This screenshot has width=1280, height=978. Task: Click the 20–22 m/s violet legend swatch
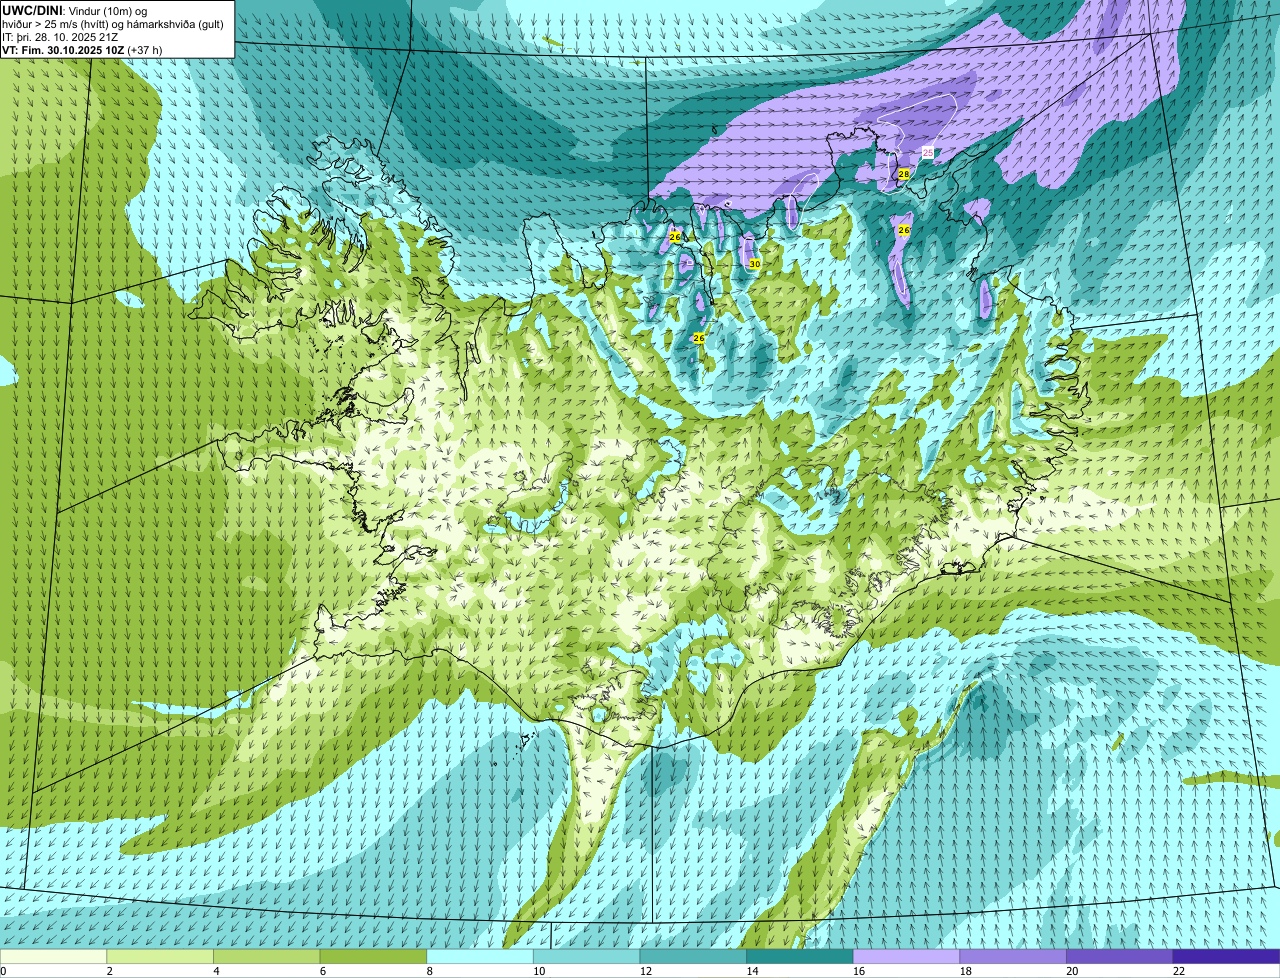[x=1119, y=956]
